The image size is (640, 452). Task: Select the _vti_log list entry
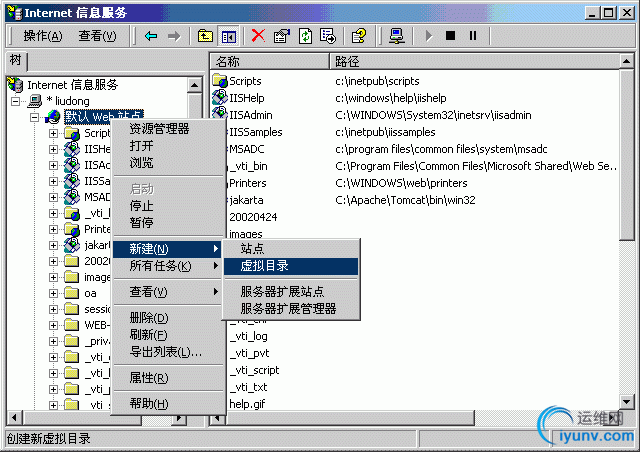249,336
